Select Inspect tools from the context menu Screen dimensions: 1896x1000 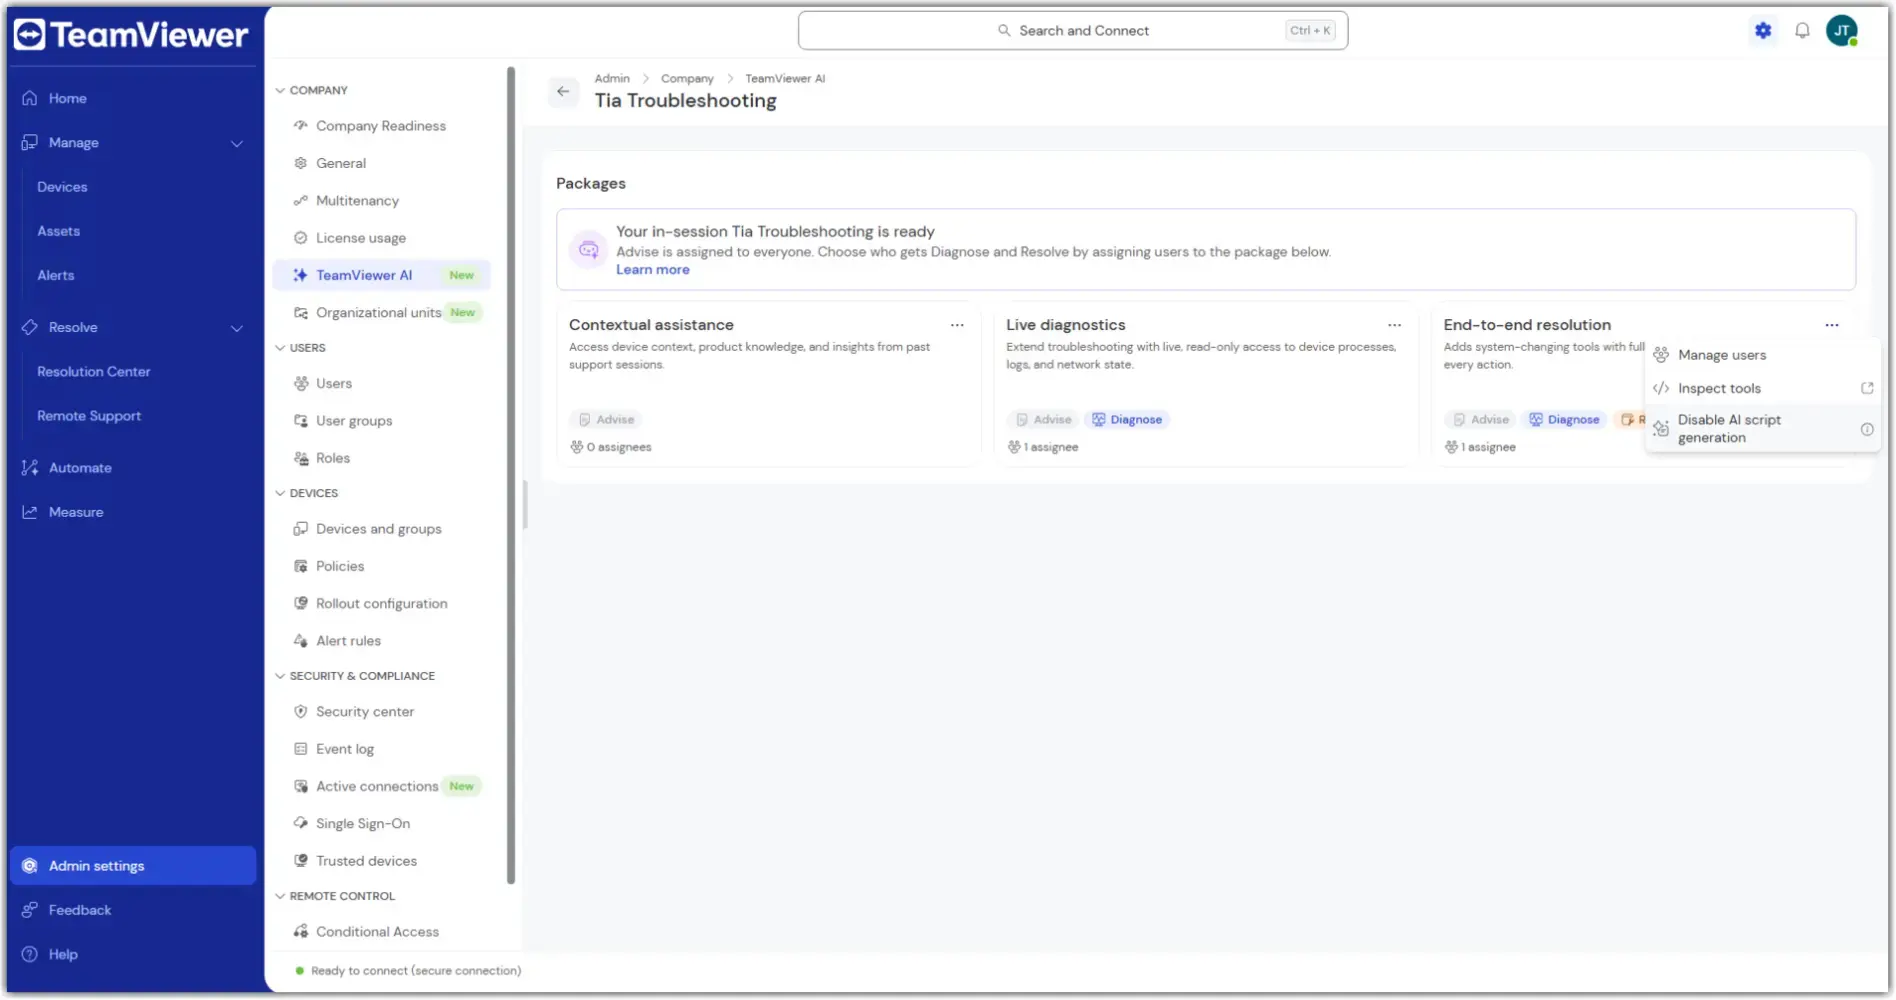point(1762,388)
